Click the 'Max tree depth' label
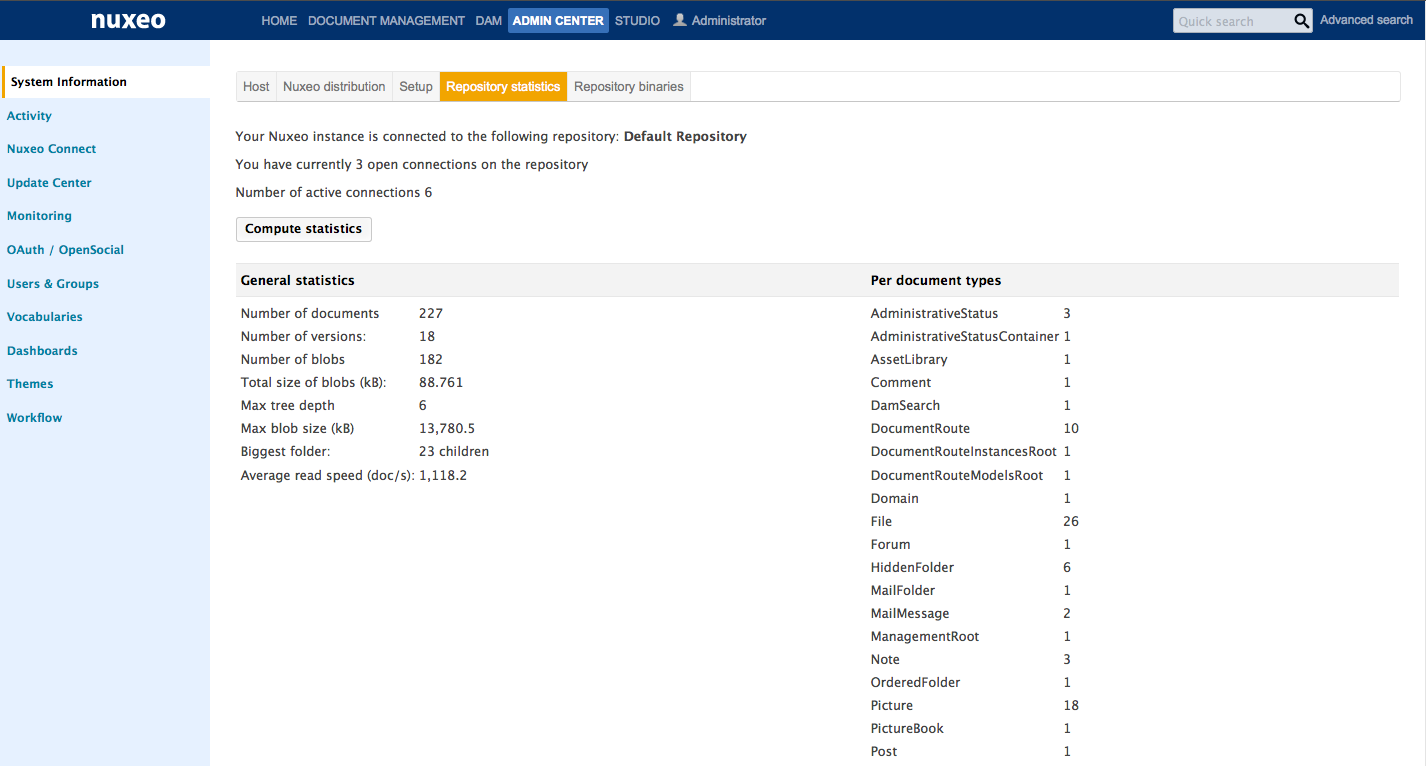Screen dimensions: 1426x766 point(288,405)
